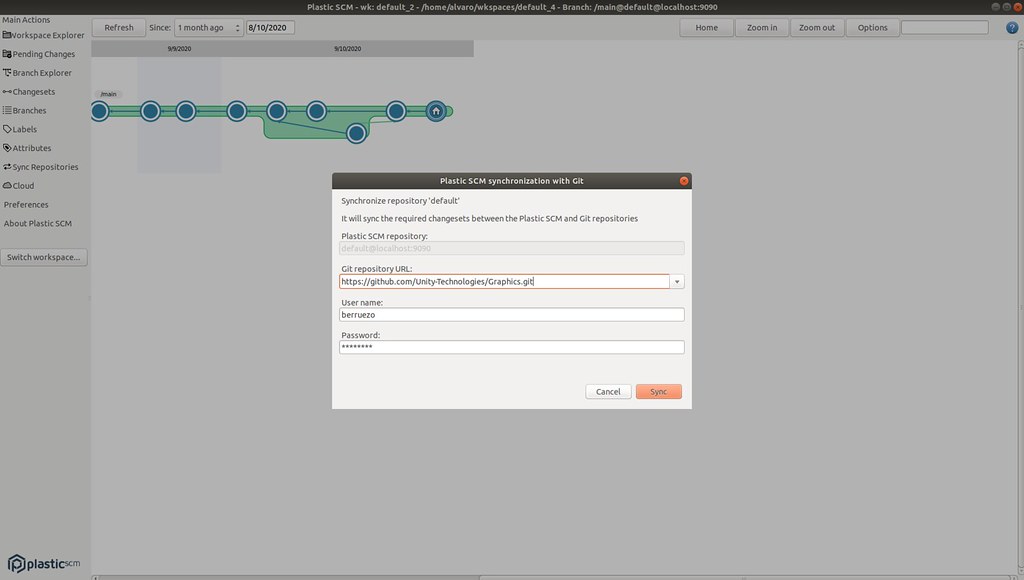Open the Changesets view
The image size is (1024, 580).
[x=29, y=91]
